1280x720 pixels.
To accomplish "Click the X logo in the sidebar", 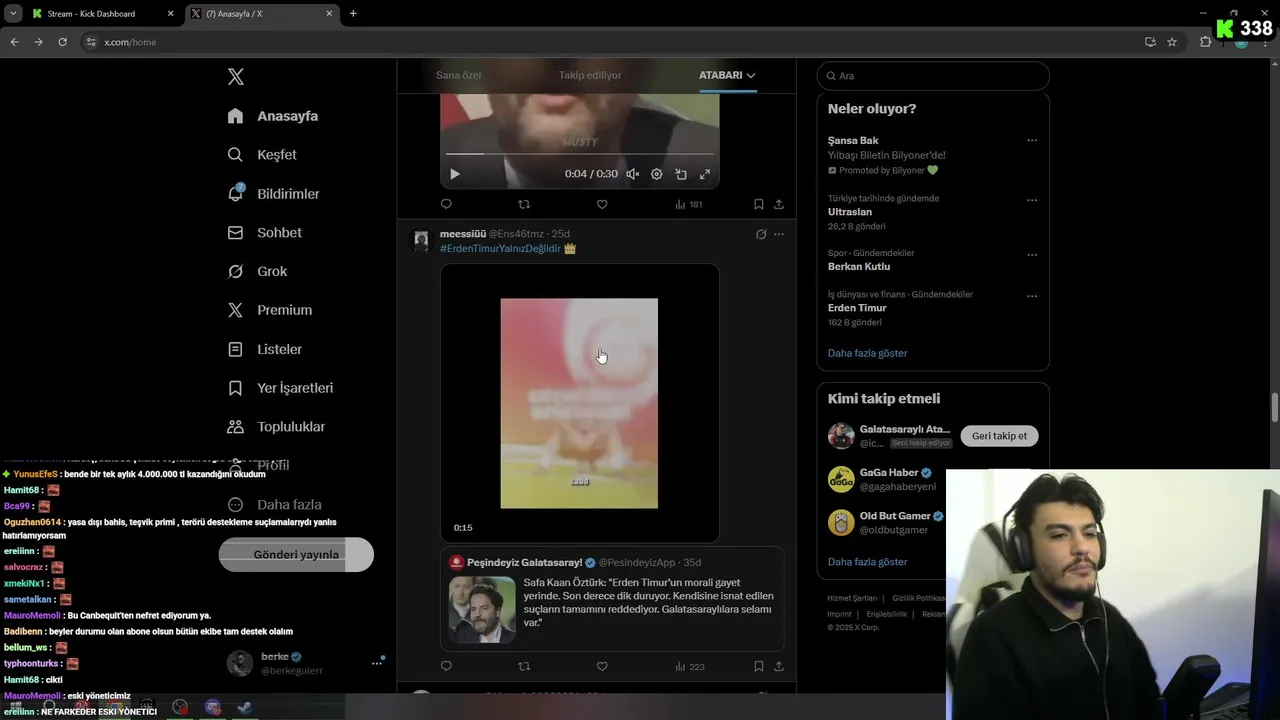I will tap(235, 77).
